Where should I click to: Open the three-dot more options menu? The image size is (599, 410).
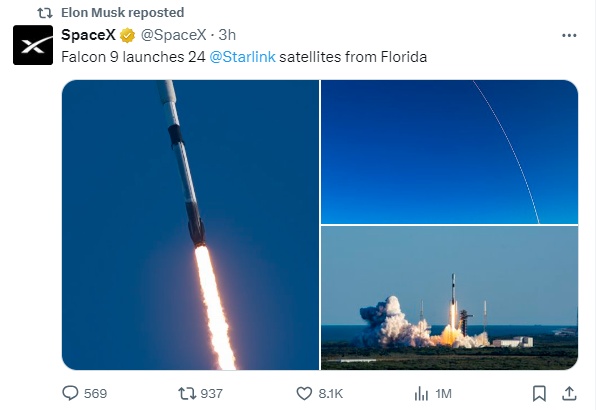[569, 36]
